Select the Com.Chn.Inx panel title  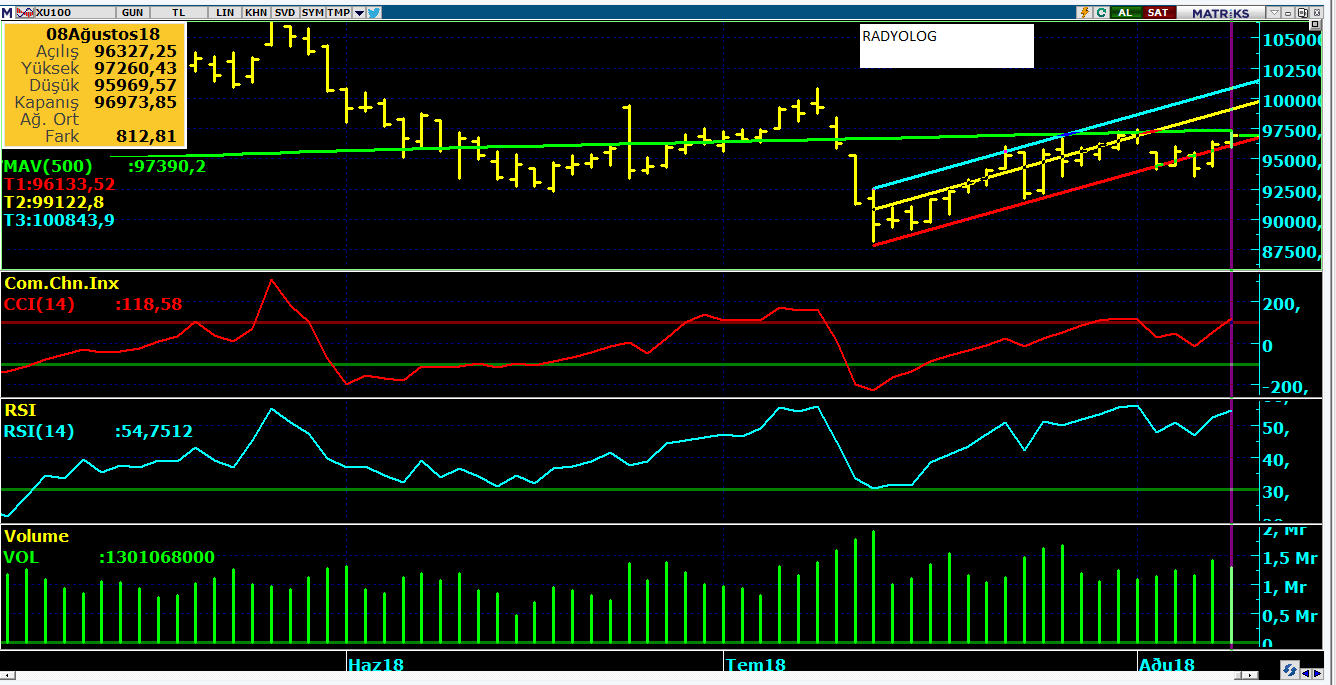pos(61,284)
